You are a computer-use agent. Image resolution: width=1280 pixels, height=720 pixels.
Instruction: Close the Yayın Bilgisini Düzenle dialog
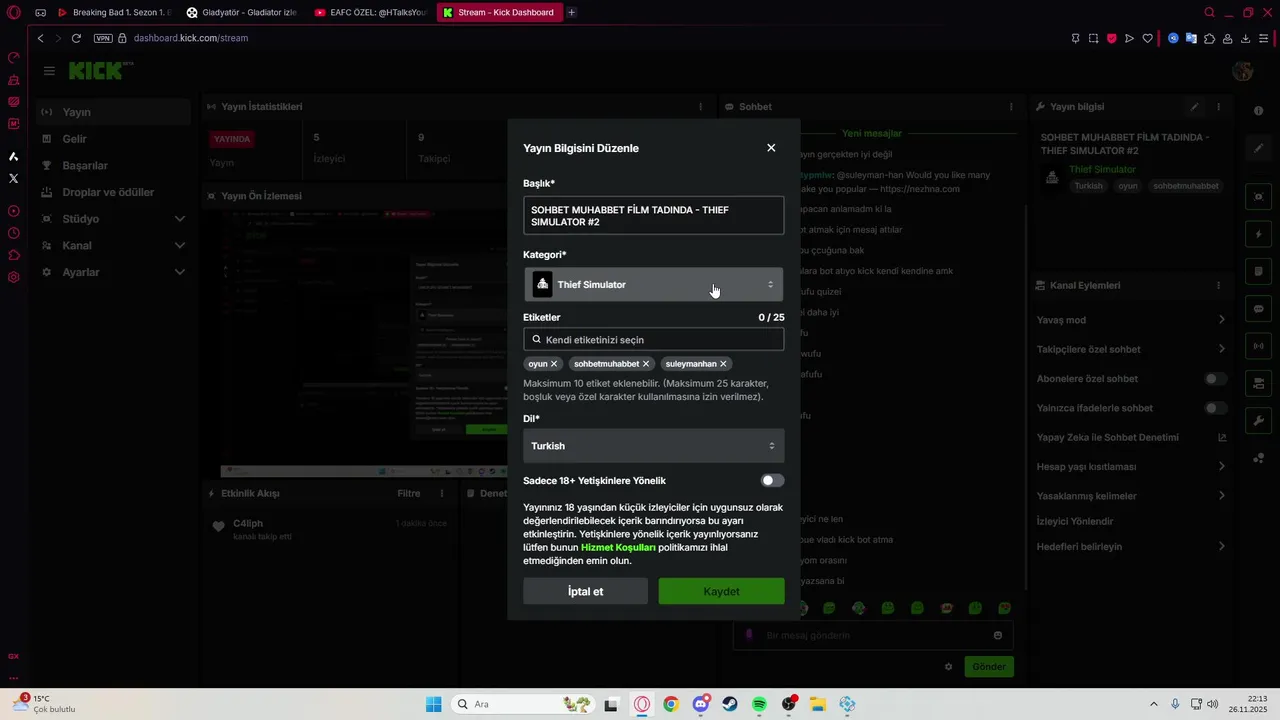click(771, 148)
